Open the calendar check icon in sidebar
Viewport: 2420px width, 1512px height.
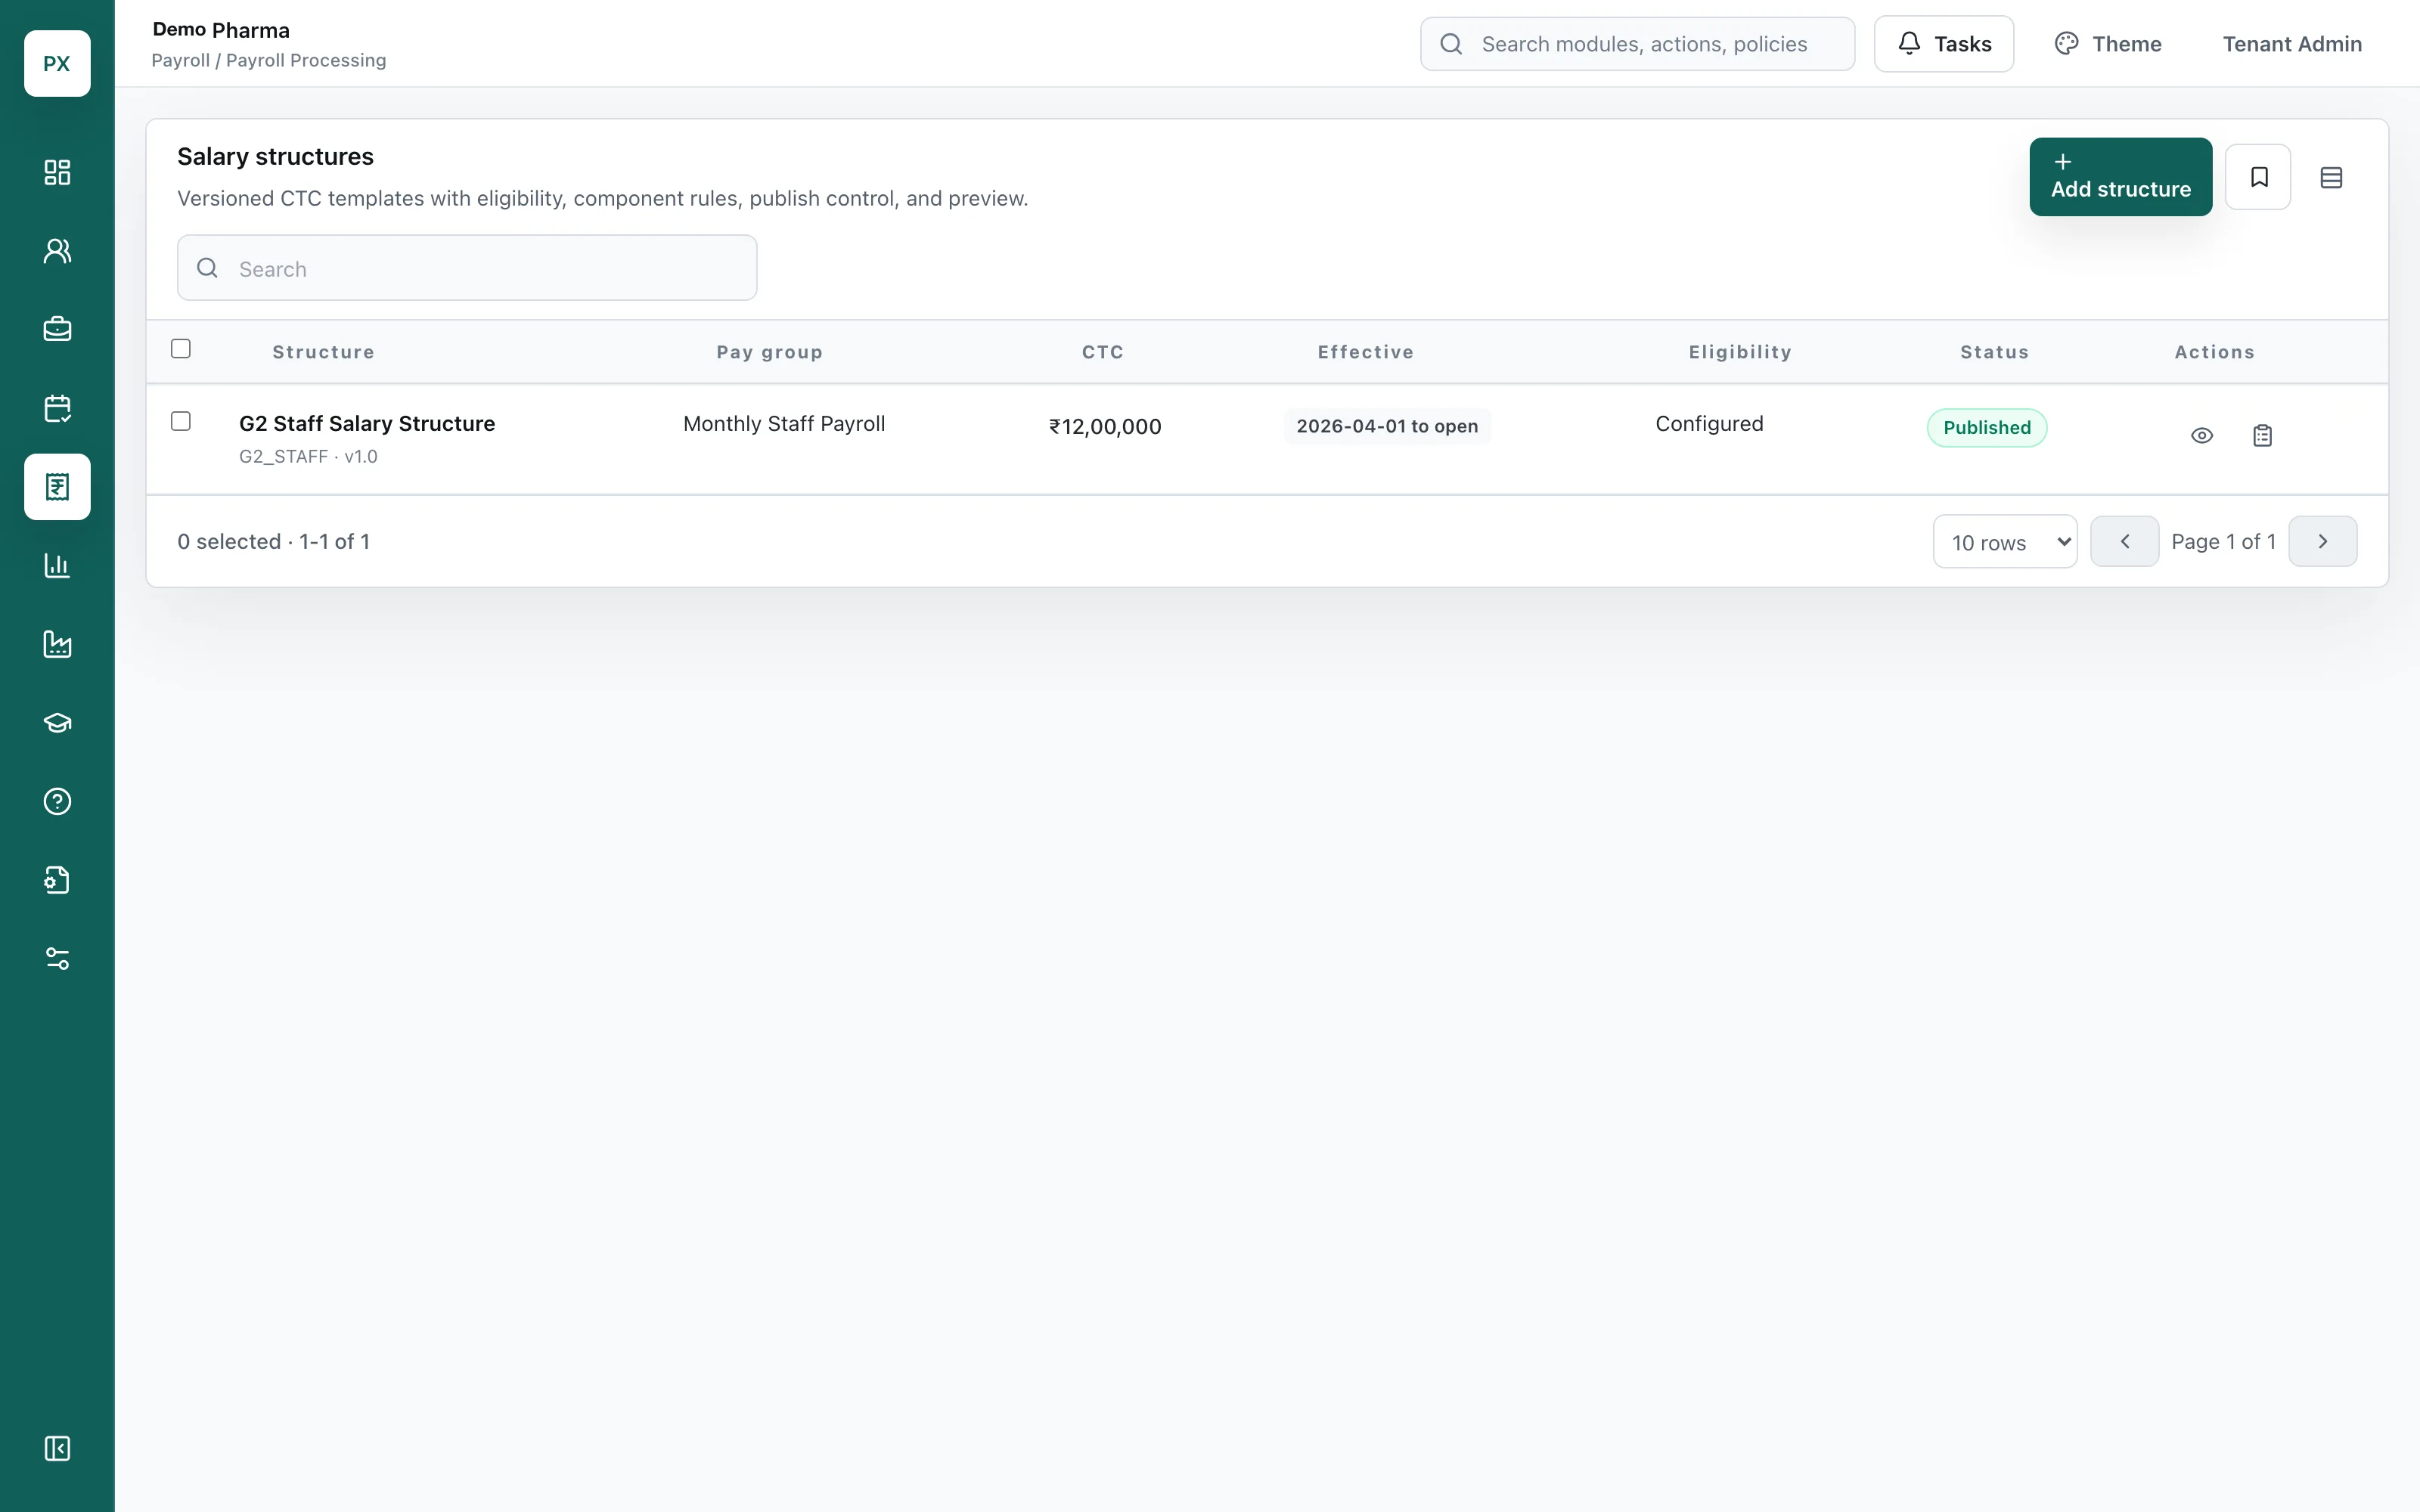[x=57, y=408]
